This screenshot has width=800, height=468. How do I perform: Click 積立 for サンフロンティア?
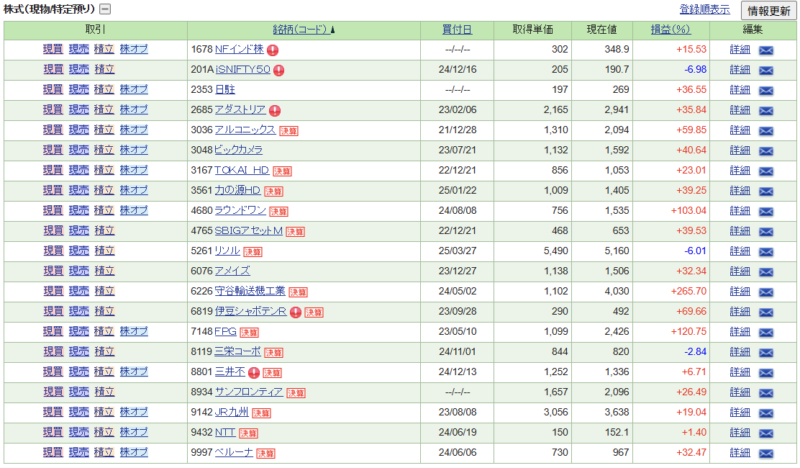point(104,392)
